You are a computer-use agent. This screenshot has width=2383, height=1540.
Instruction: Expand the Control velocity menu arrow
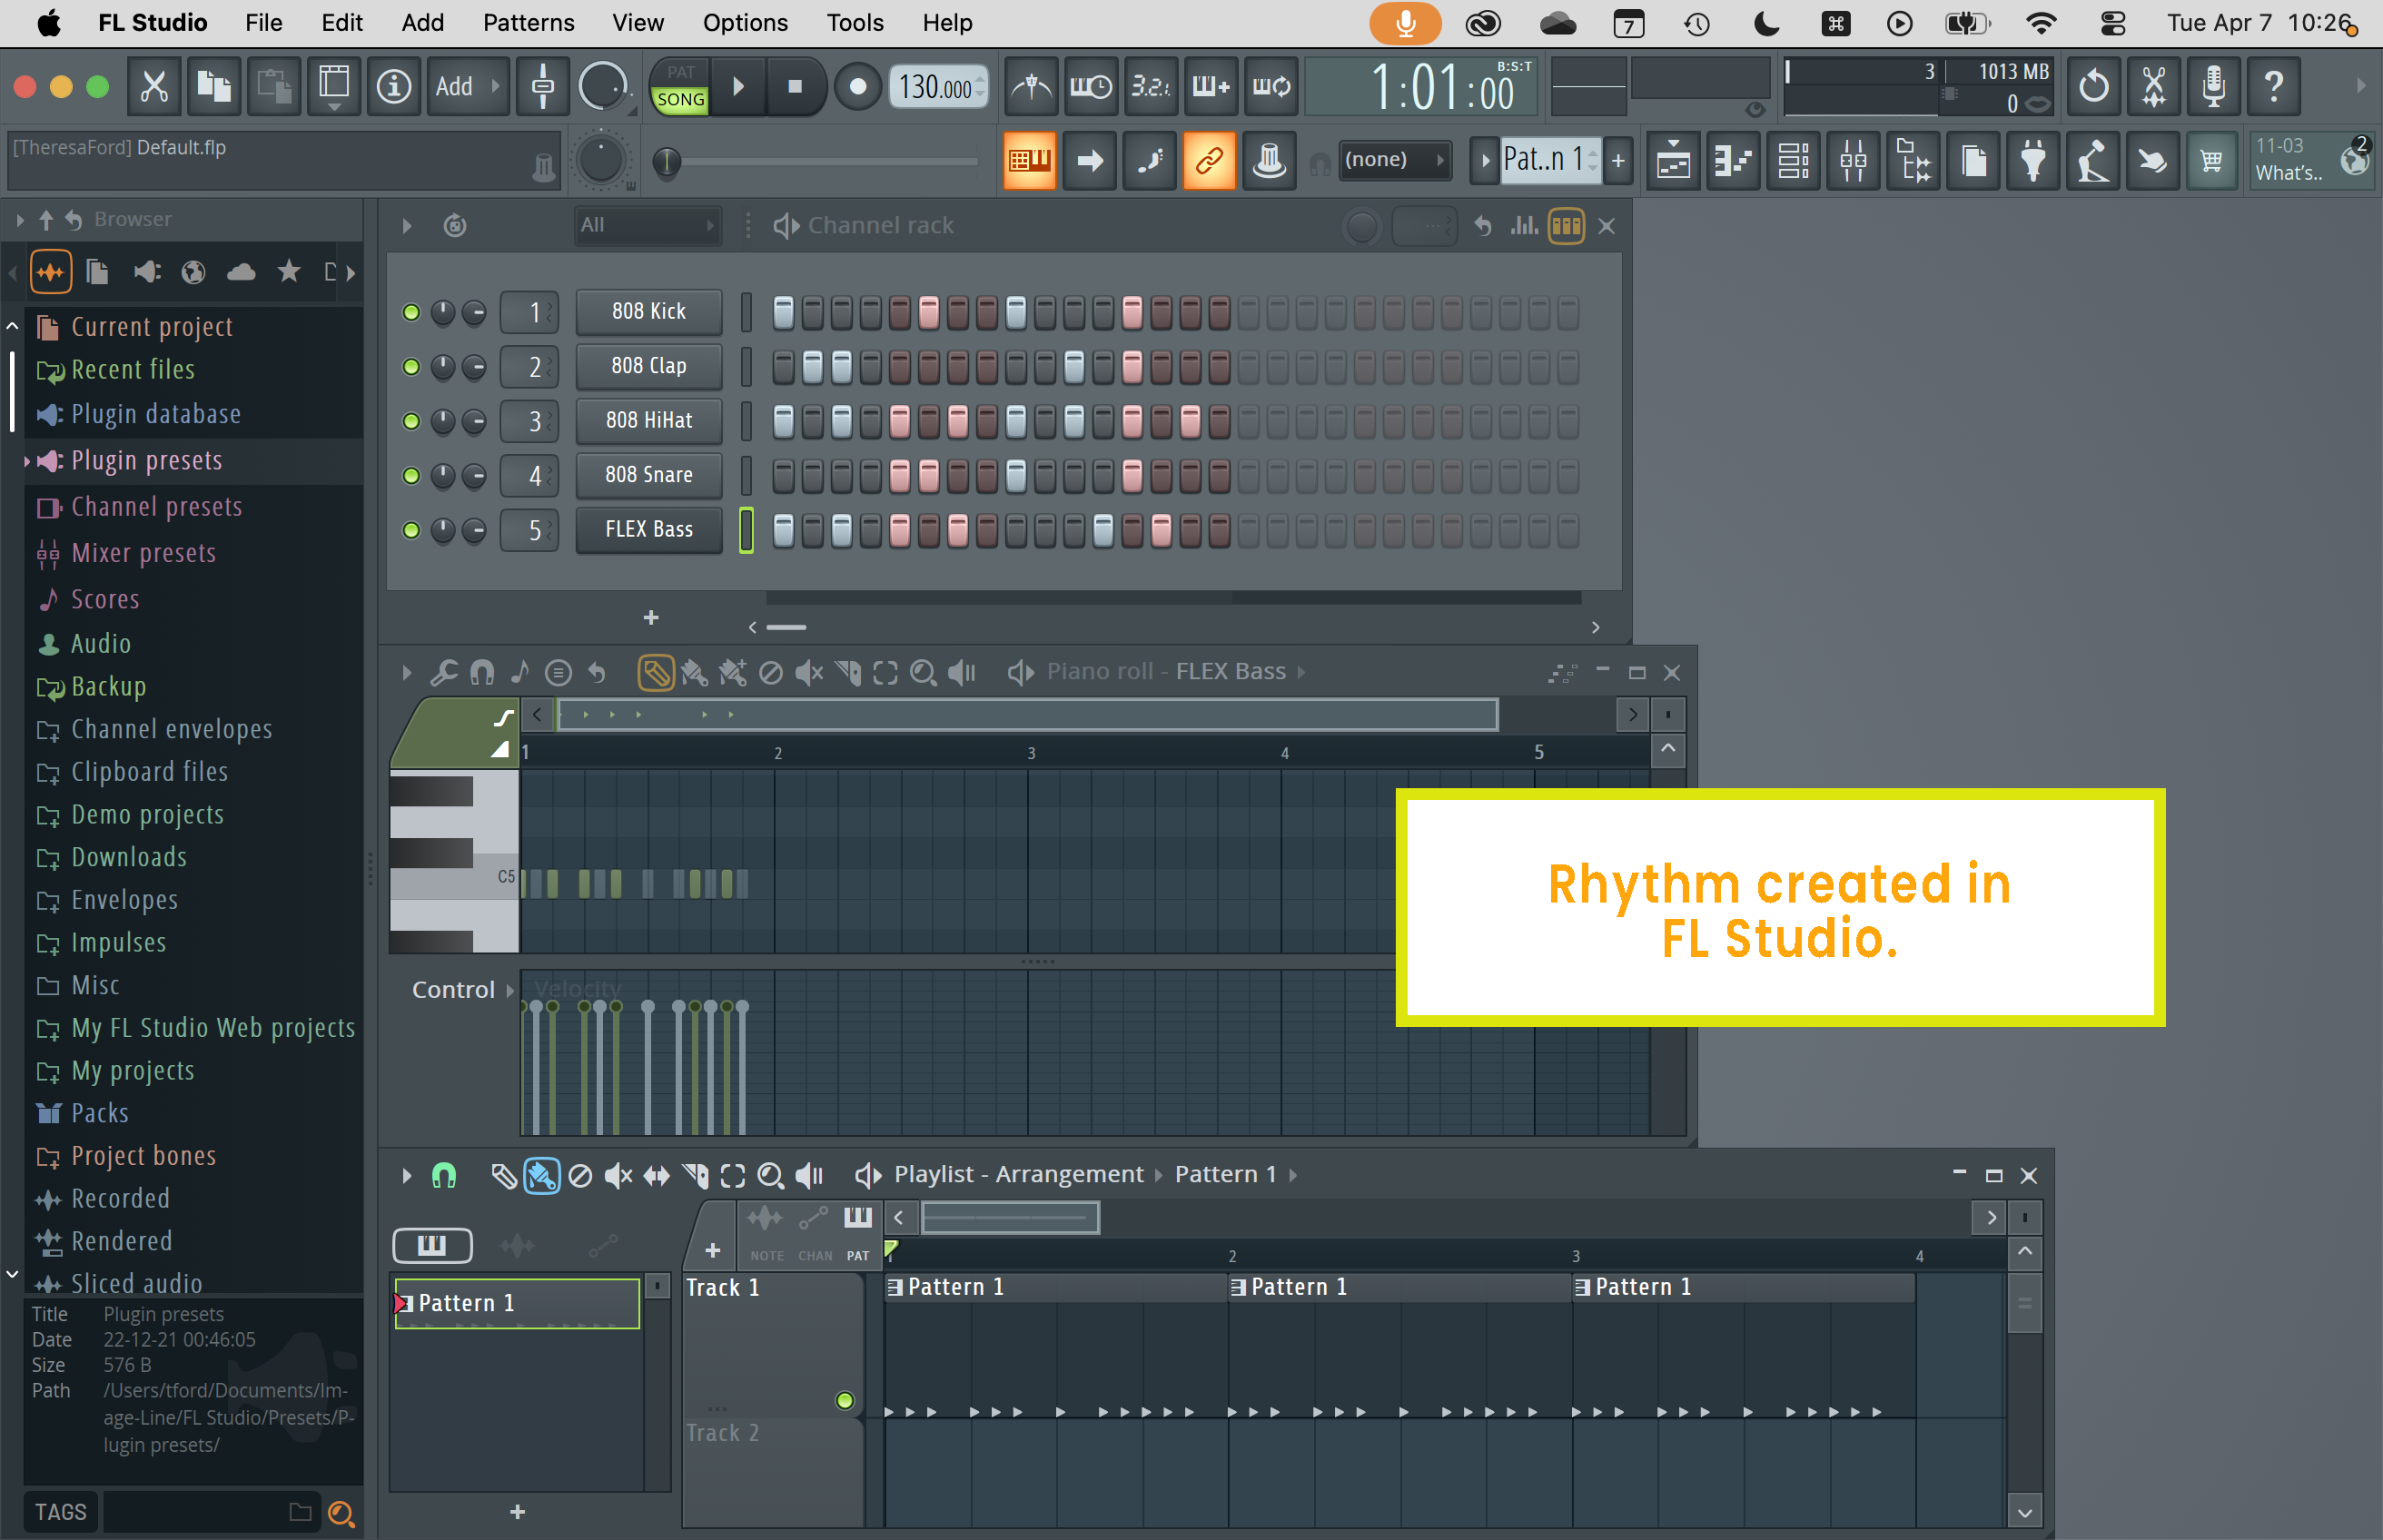[x=510, y=990]
